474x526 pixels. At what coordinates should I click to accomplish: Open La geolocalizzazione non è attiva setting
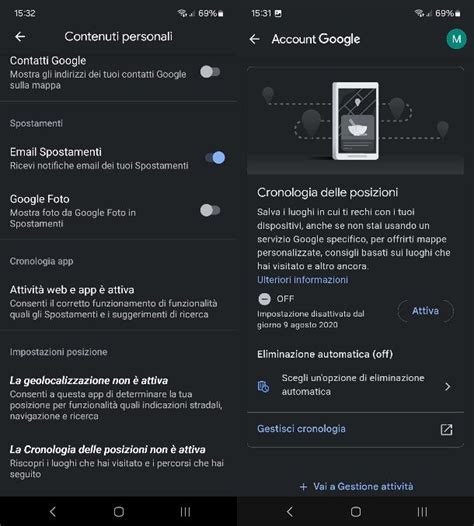point(118,398)
